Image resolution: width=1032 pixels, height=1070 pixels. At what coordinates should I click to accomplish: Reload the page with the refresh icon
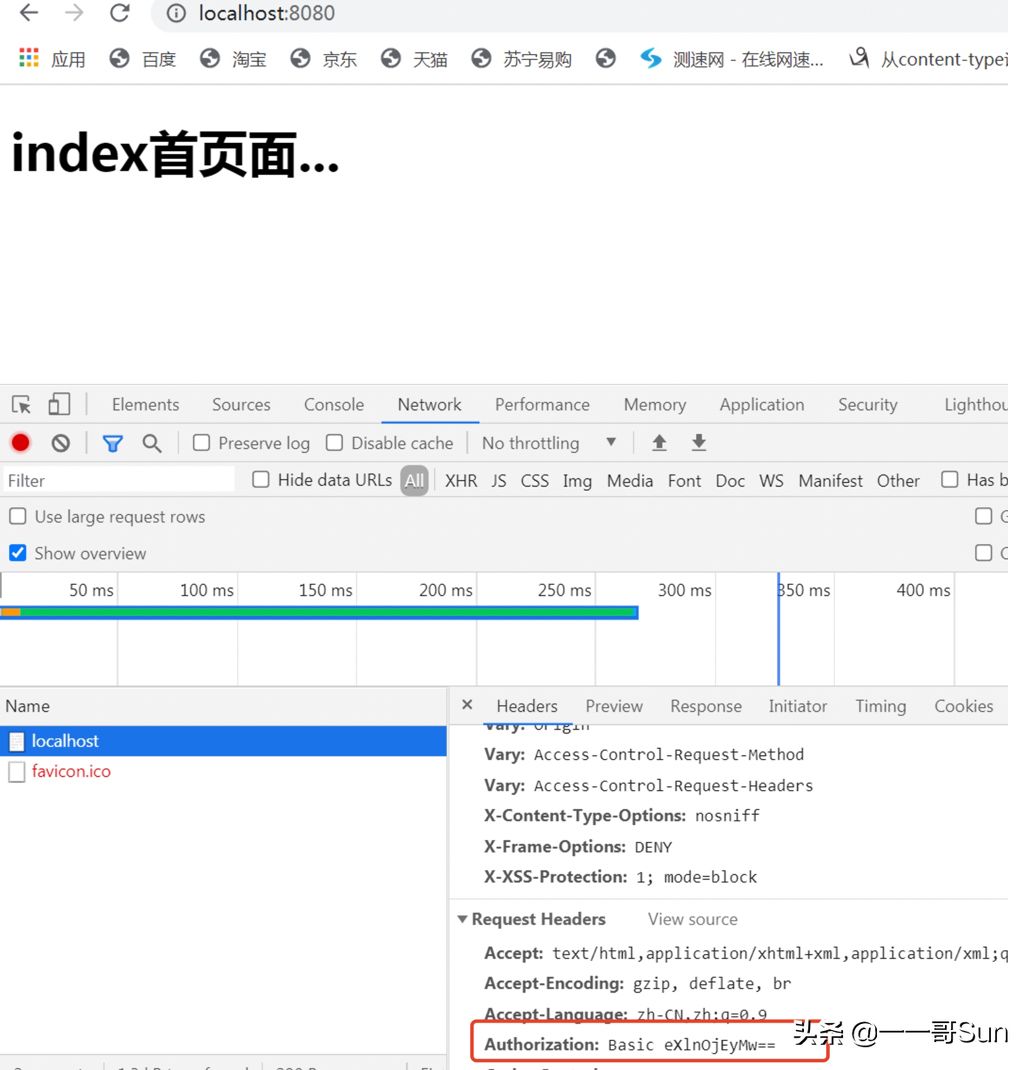pos(119,13)
